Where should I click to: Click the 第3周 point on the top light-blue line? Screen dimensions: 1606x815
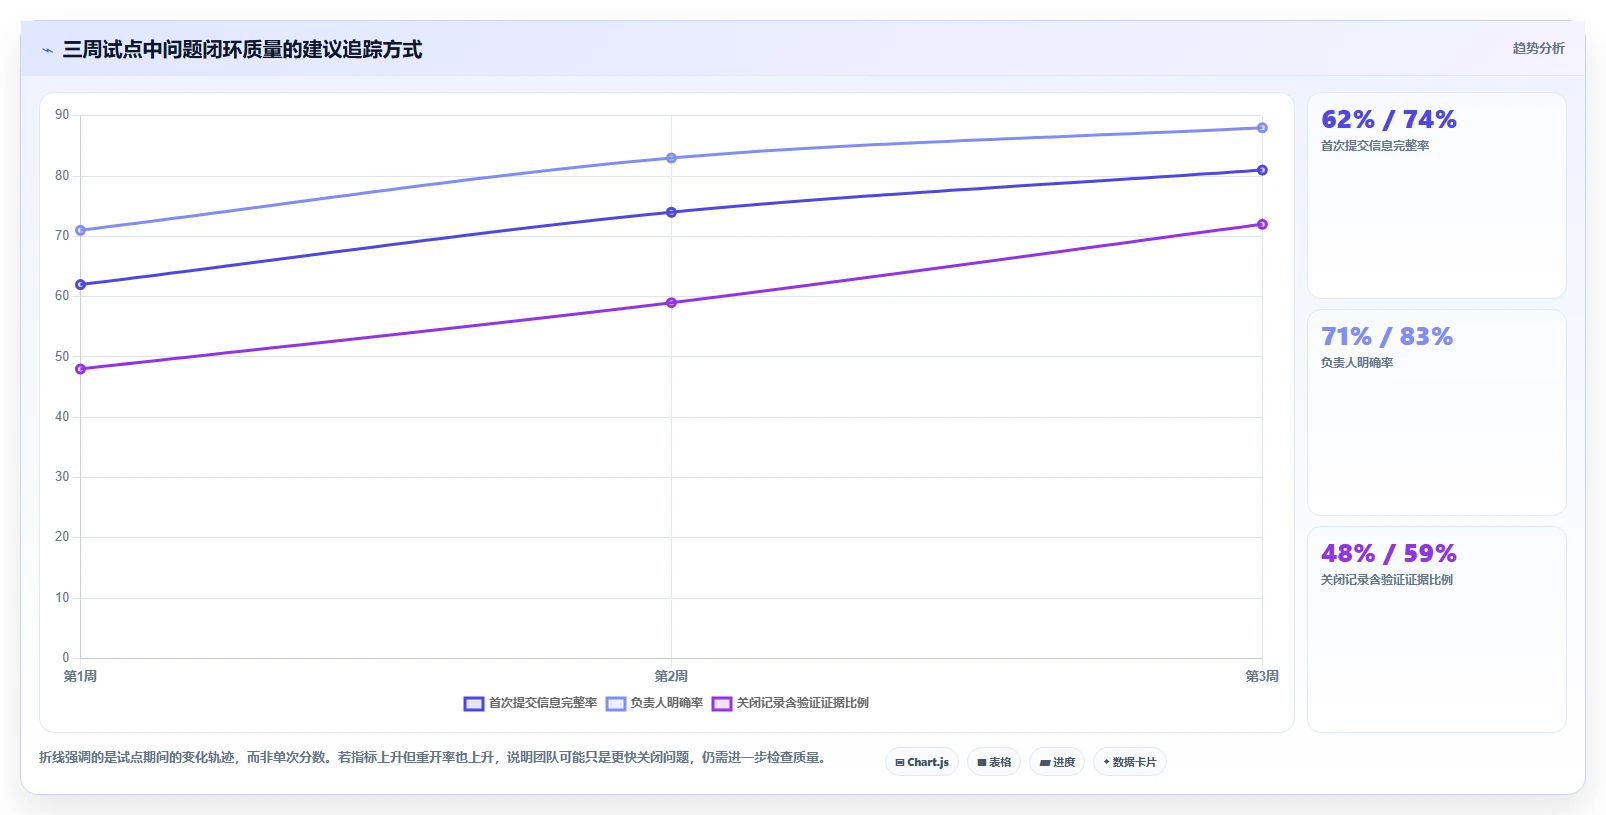click(1262, 128)
